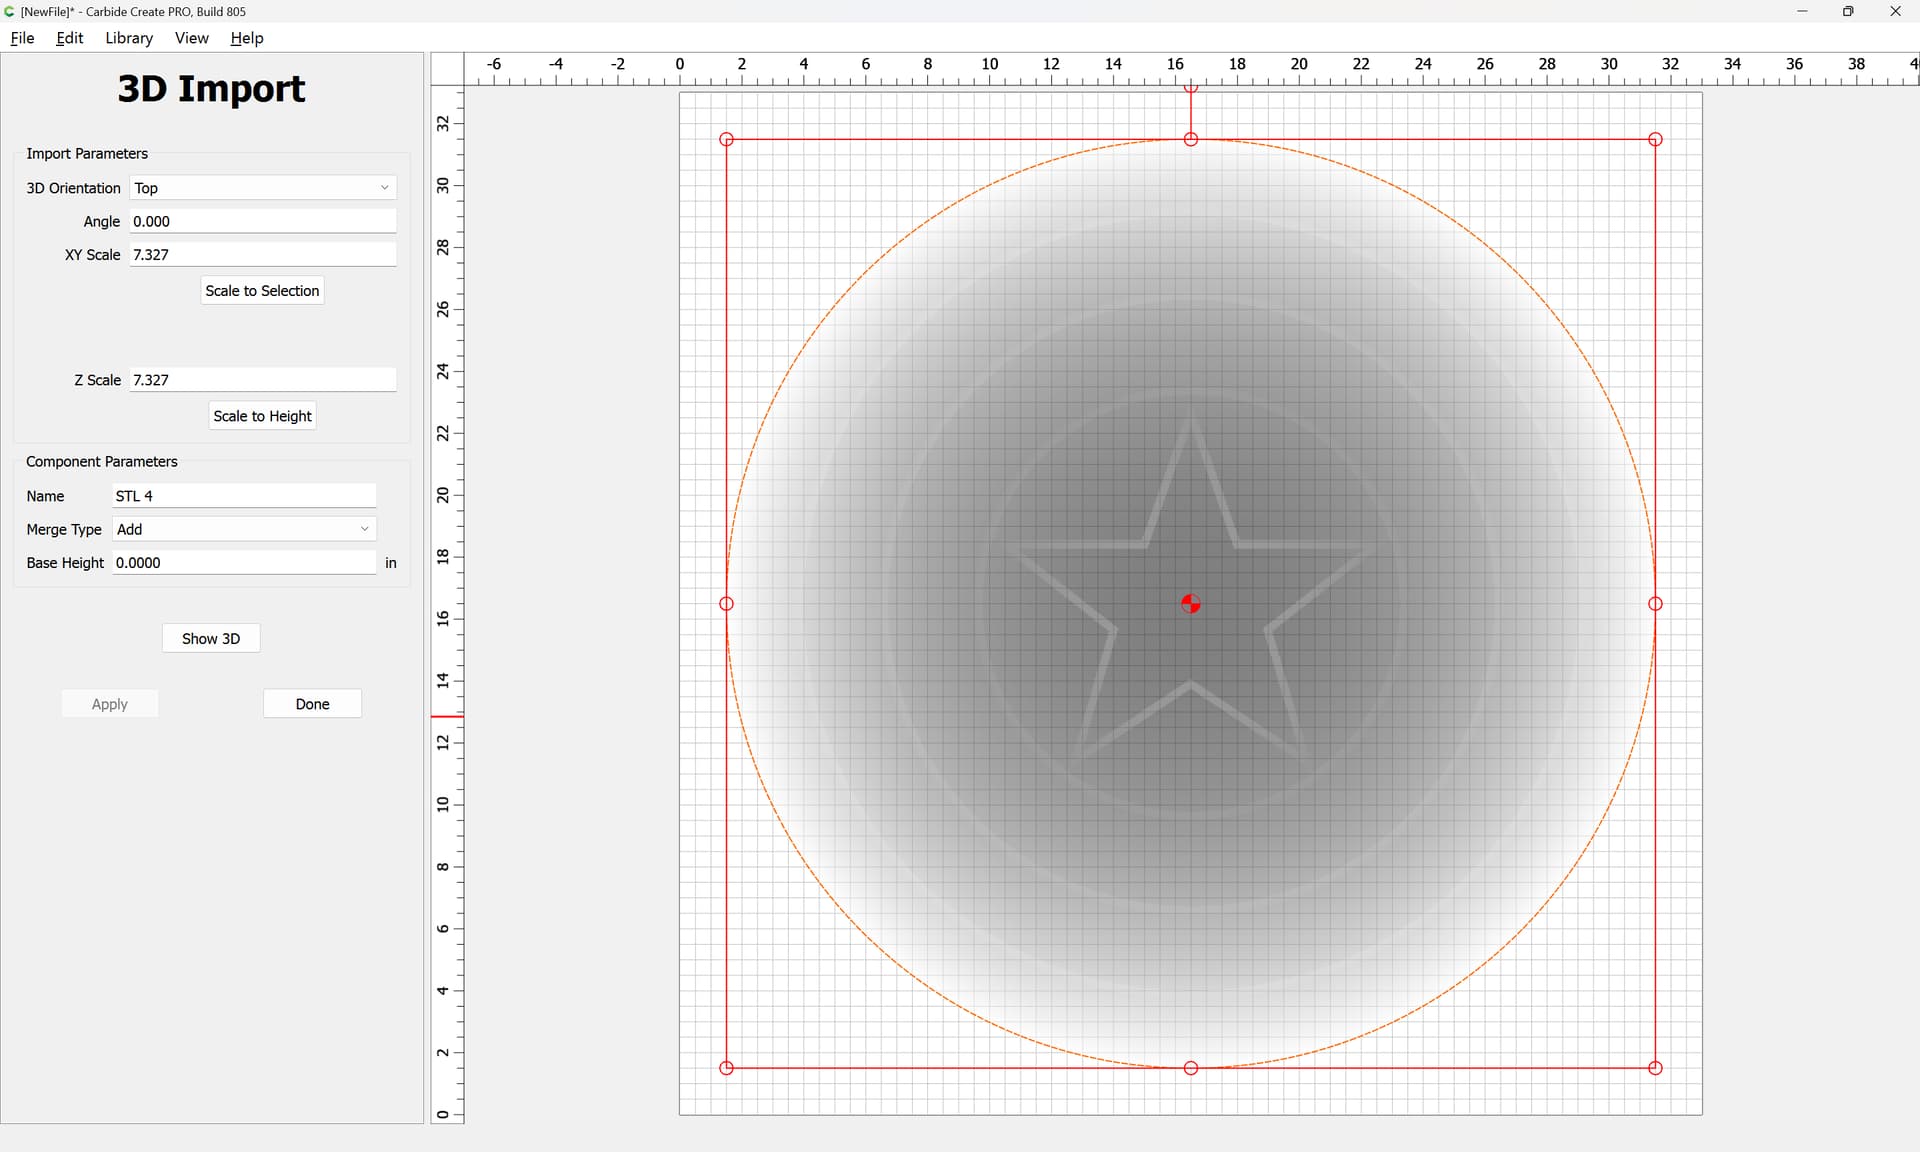Image resolution: width=1920 pixels, height=1152 pixels.
Task: Click the Show 3D button
Action: [211, 639]
